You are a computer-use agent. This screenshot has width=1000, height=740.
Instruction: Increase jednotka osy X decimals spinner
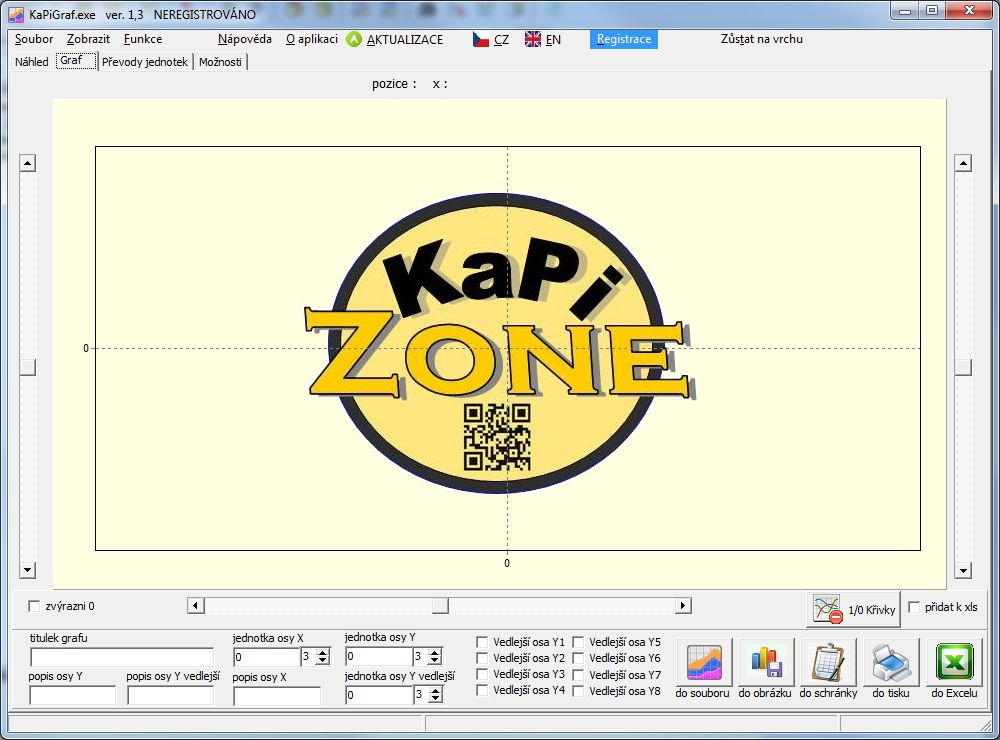point(323,652)
